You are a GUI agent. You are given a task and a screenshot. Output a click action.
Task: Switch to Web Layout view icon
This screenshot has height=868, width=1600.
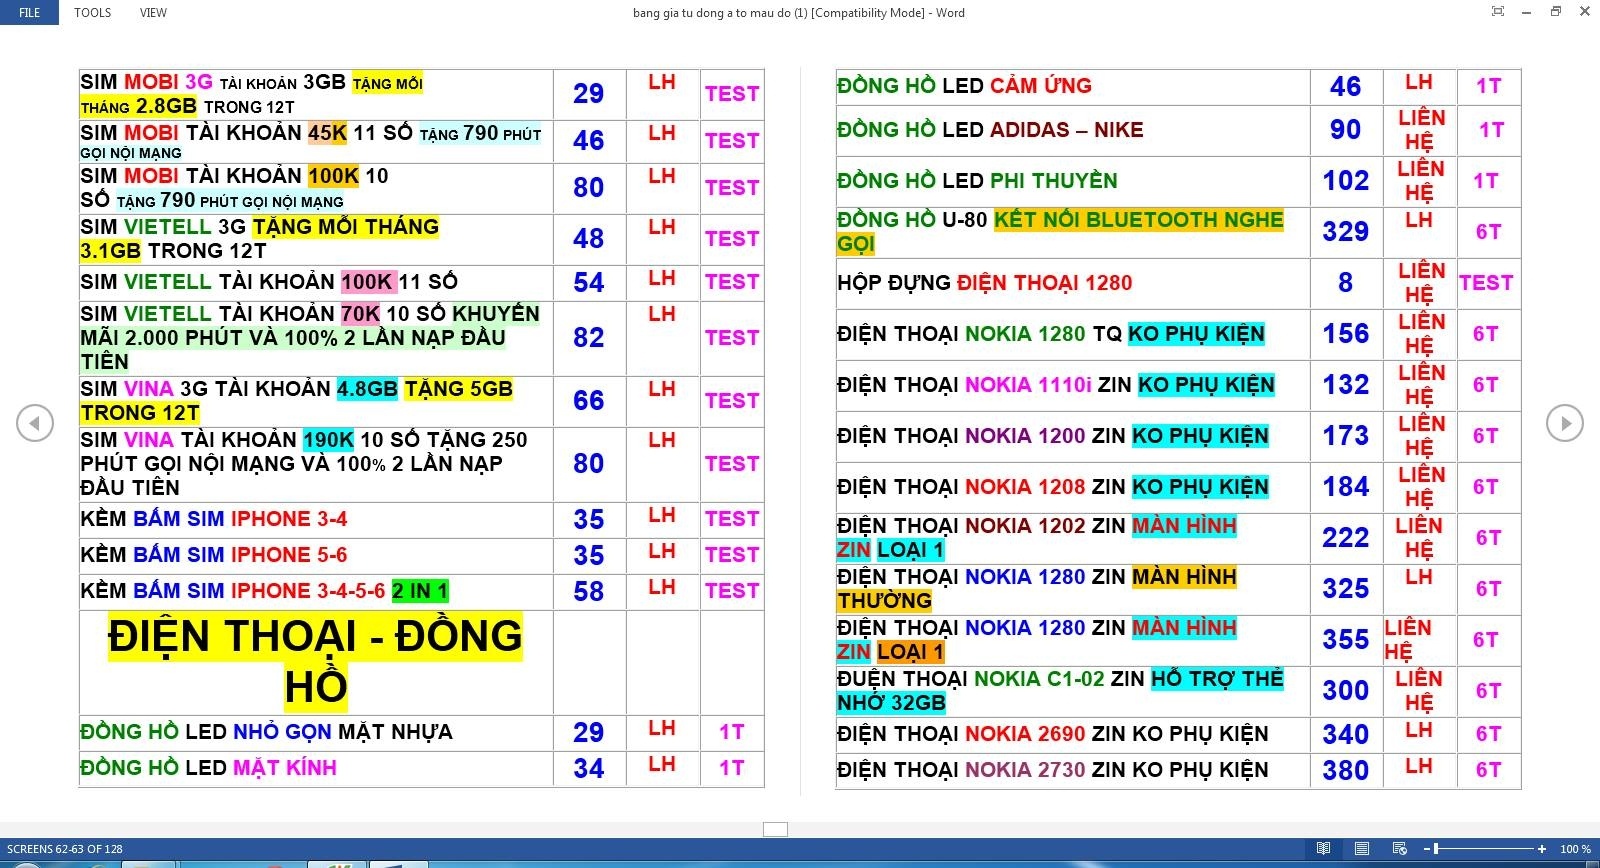[1399, 849]
